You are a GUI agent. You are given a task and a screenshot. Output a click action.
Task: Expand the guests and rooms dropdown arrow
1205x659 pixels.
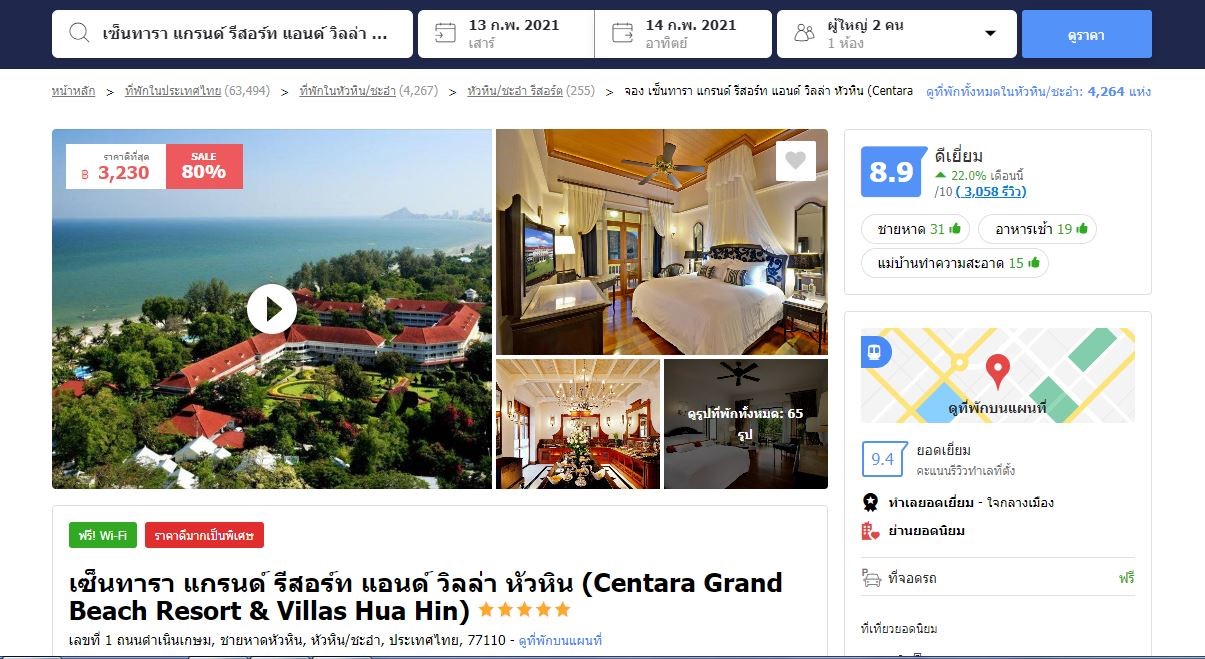(x=990, y=34)
